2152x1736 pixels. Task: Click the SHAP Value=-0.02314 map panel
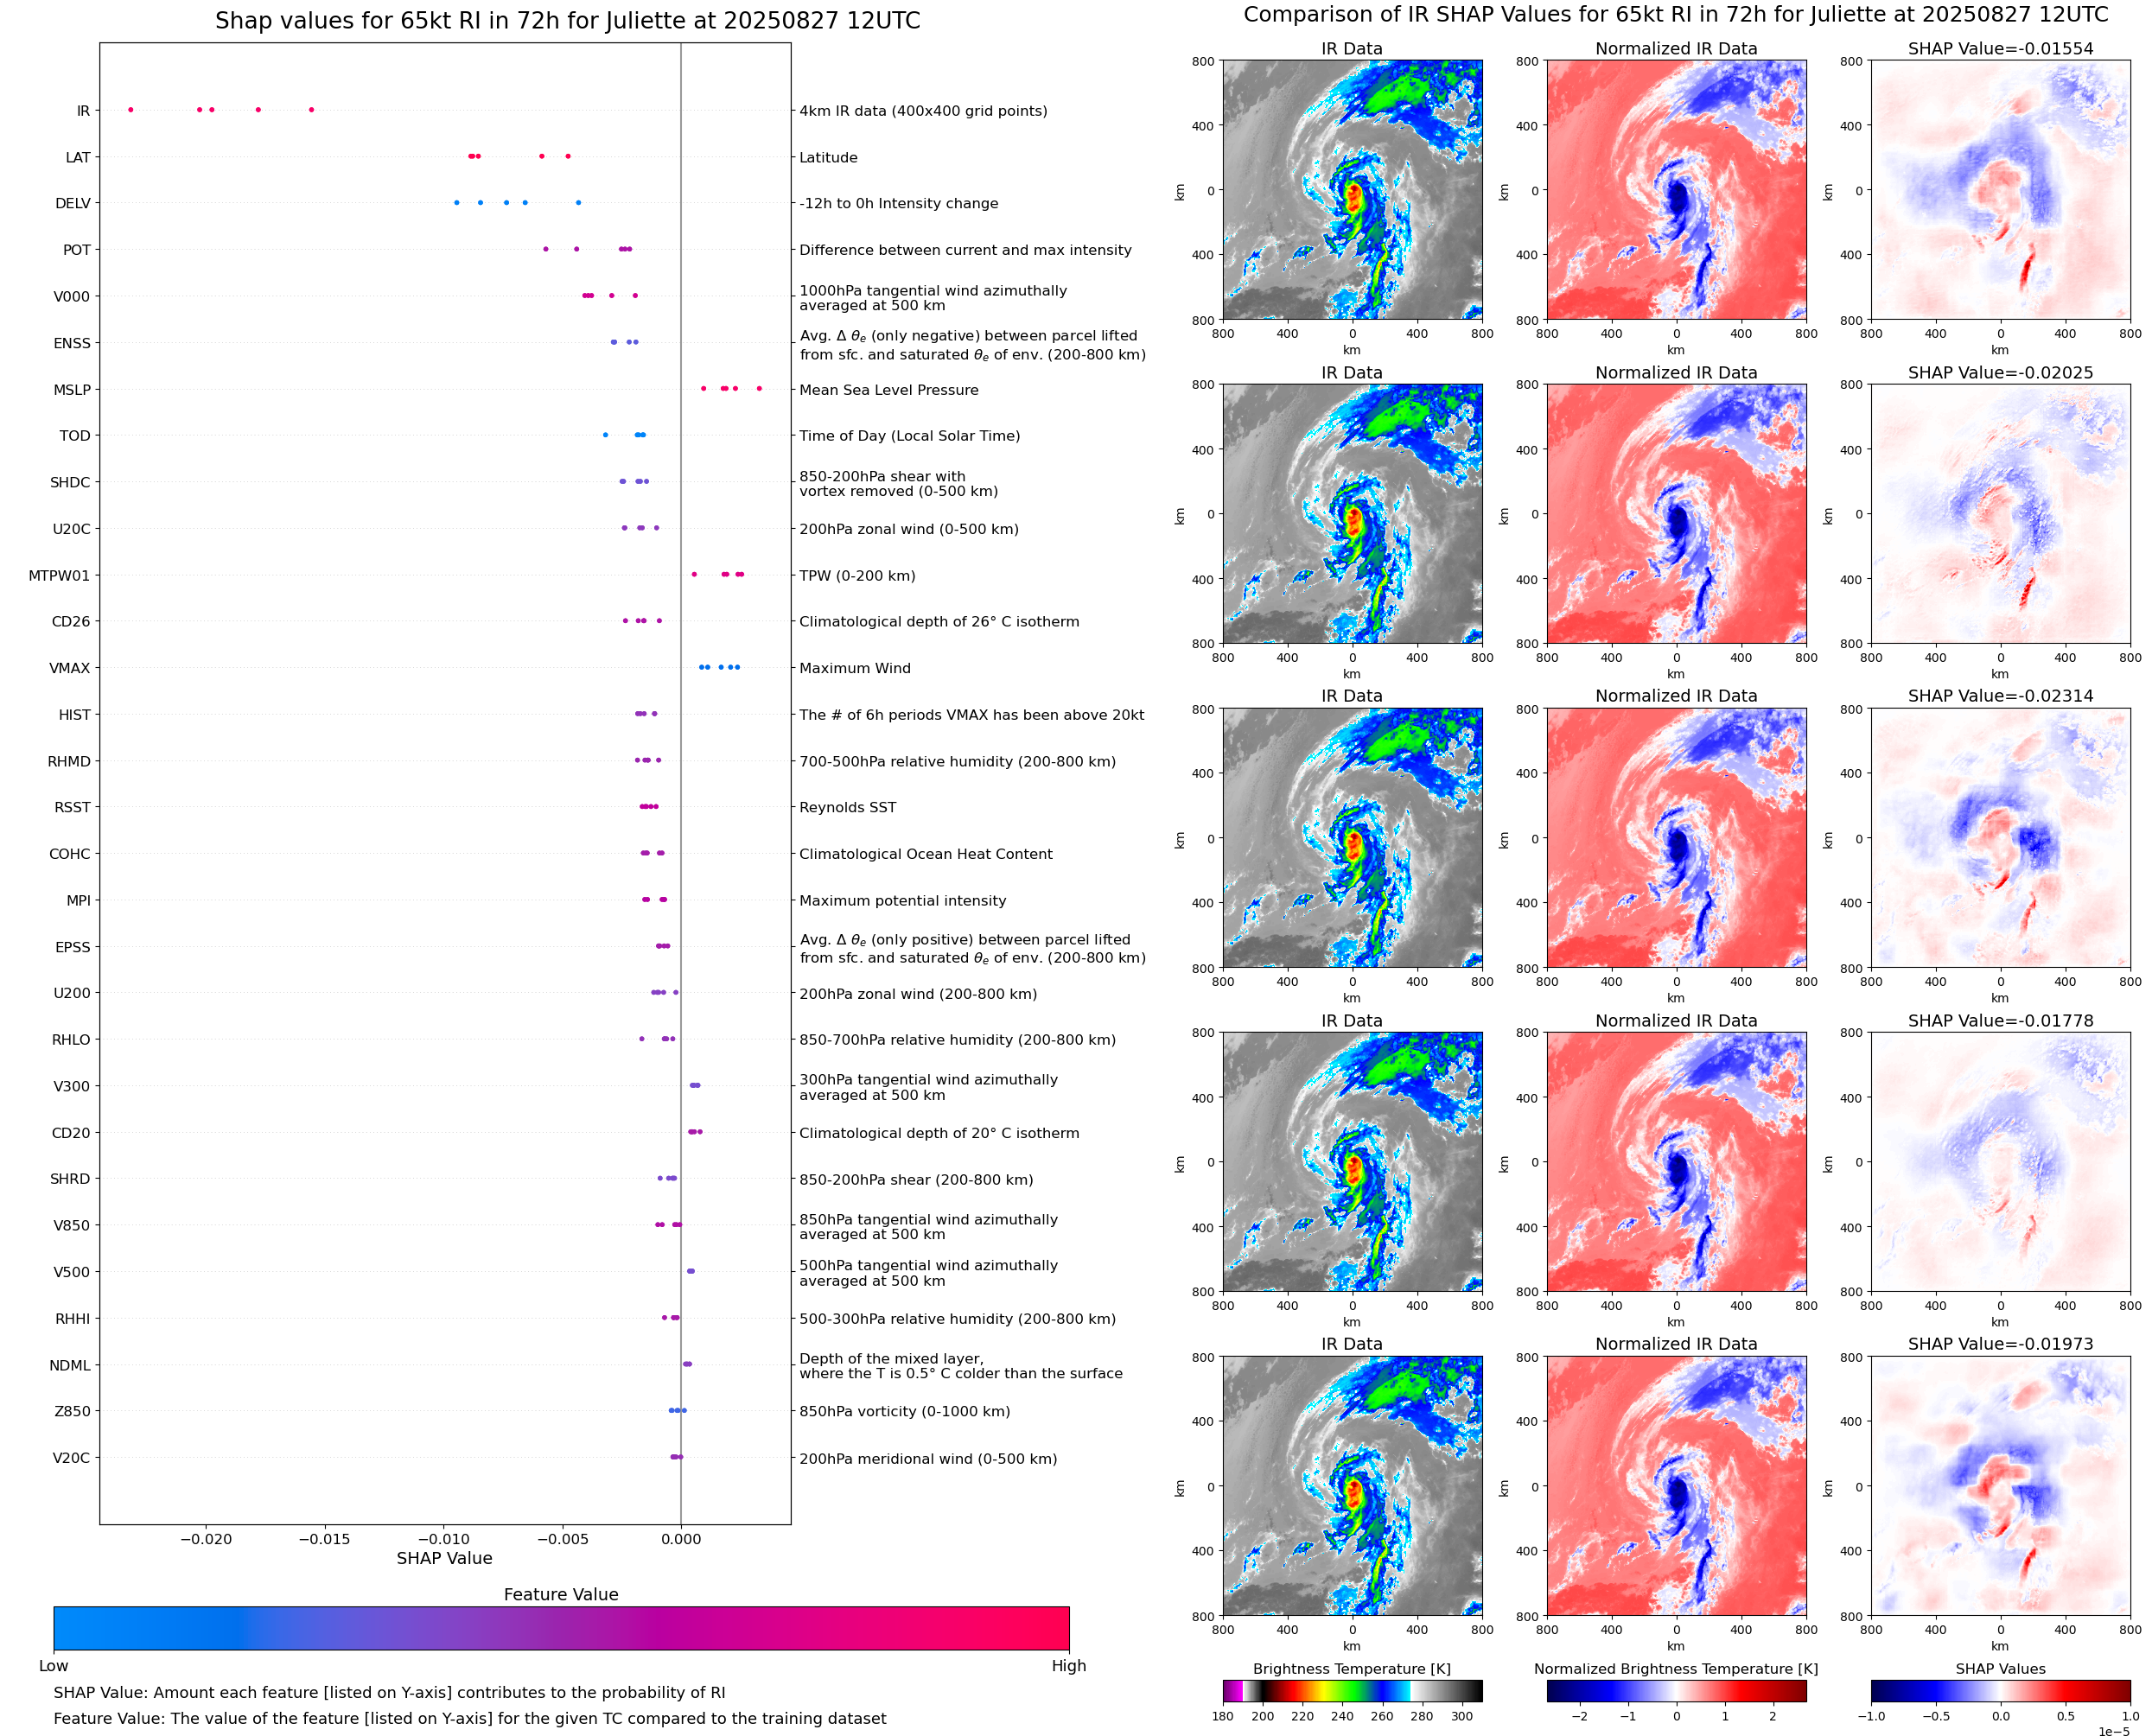click(2000, 838)
